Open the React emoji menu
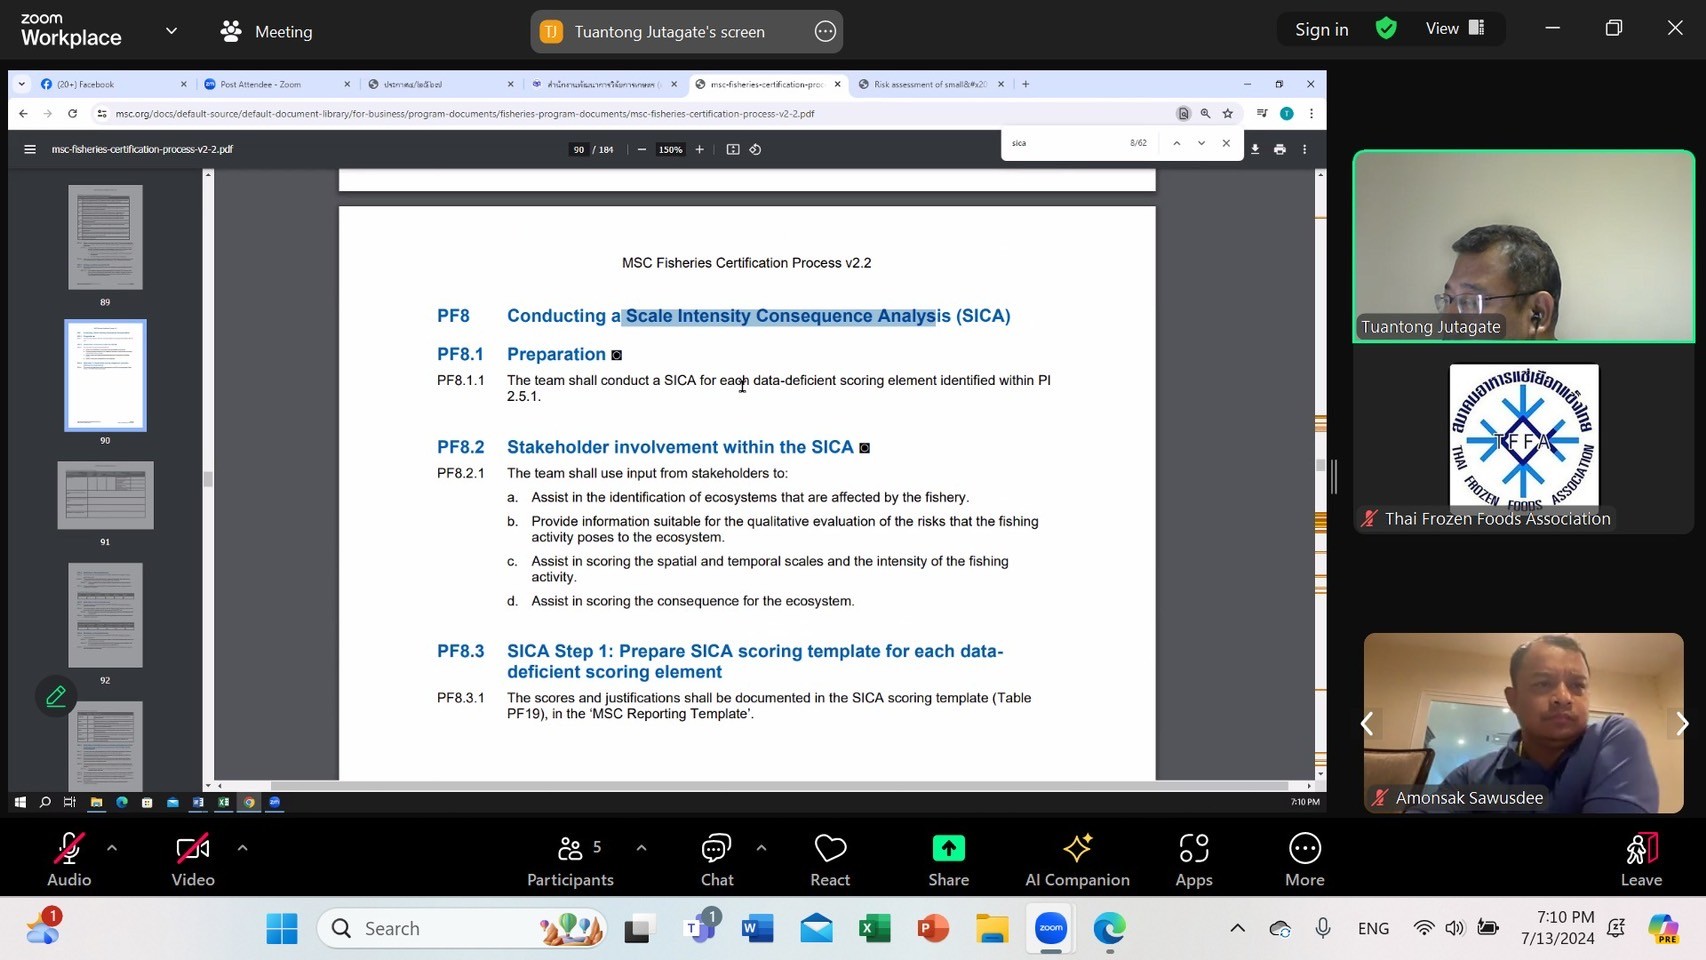The width and height of the screenshot is (1706, 960). [x=829, y=859]
